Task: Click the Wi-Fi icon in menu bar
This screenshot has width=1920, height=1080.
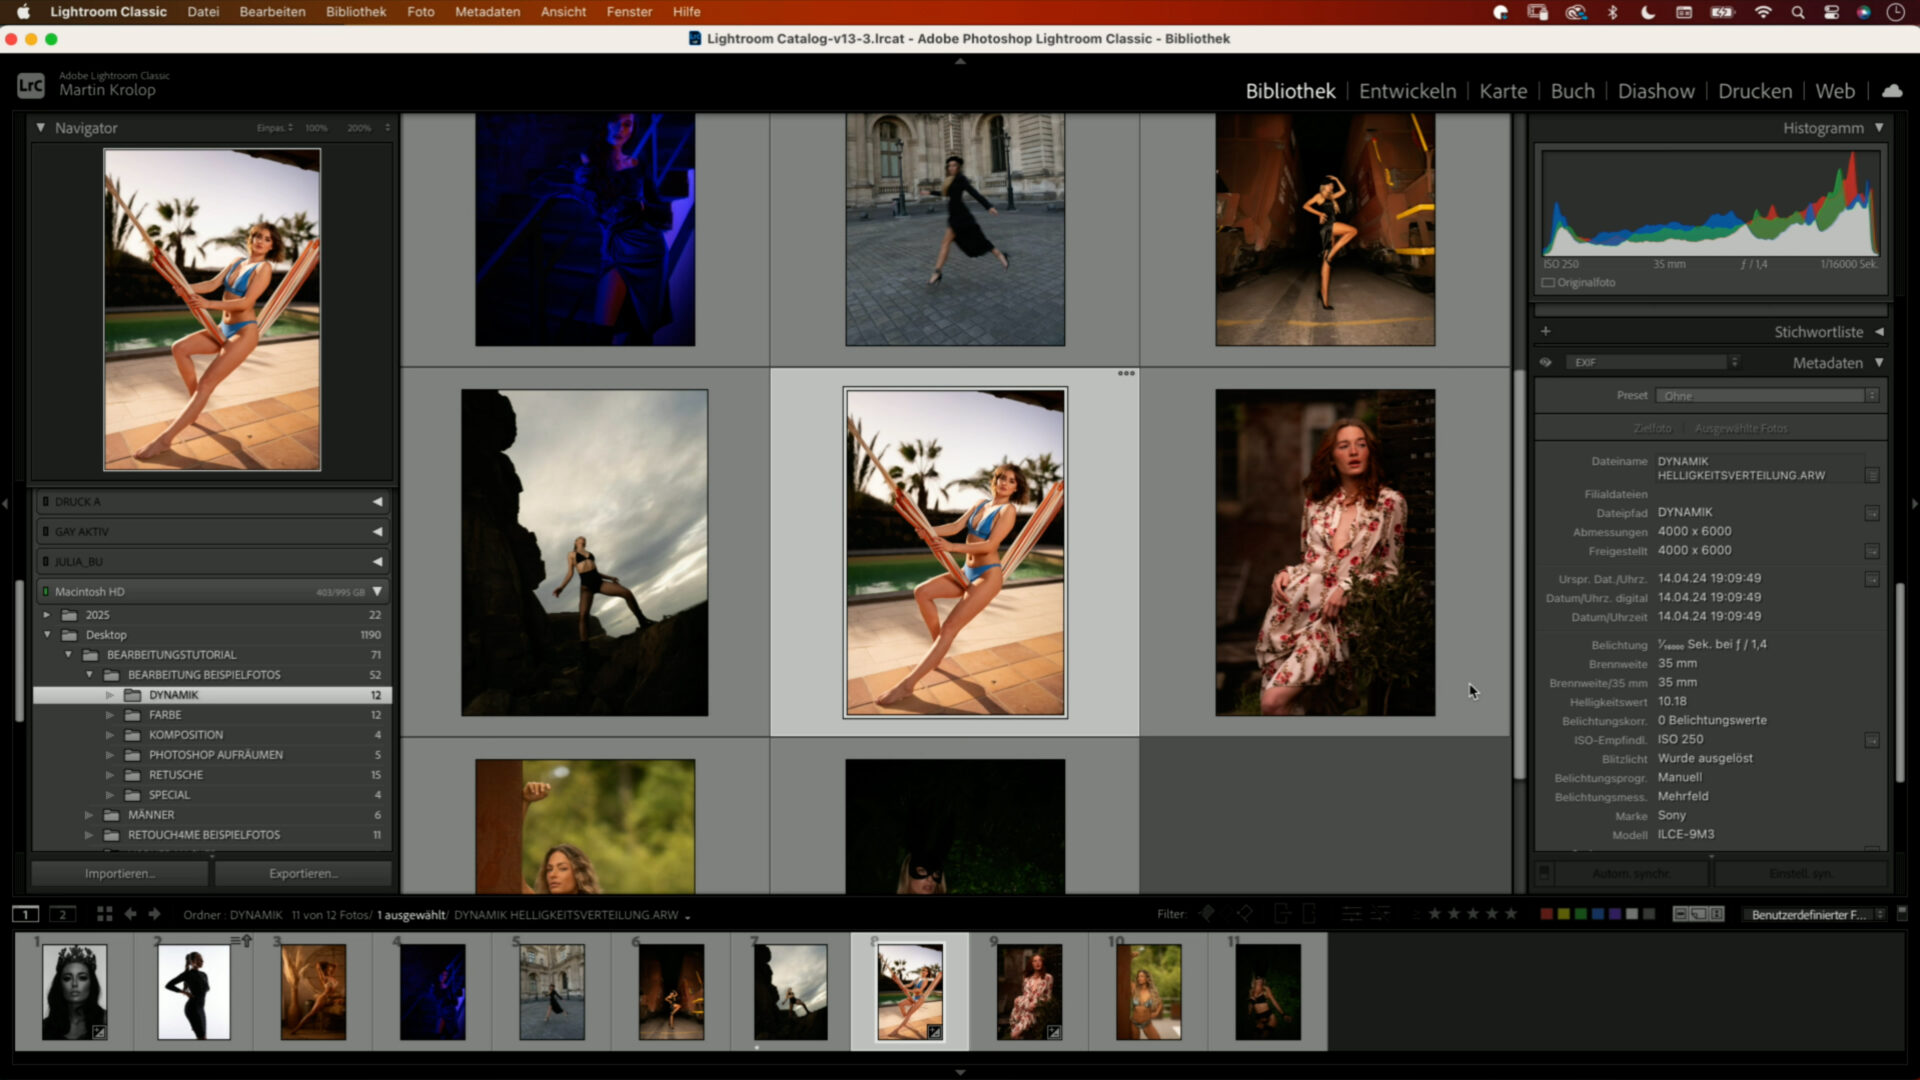Action: pyautogui.click(x=1763, y=12)
